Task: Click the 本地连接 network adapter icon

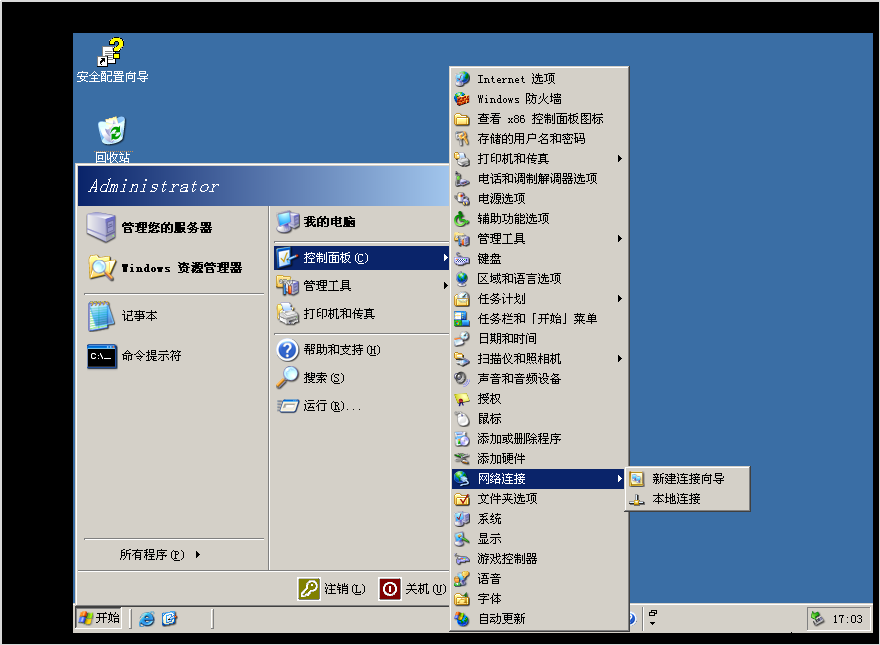Action: coord(636,499)
